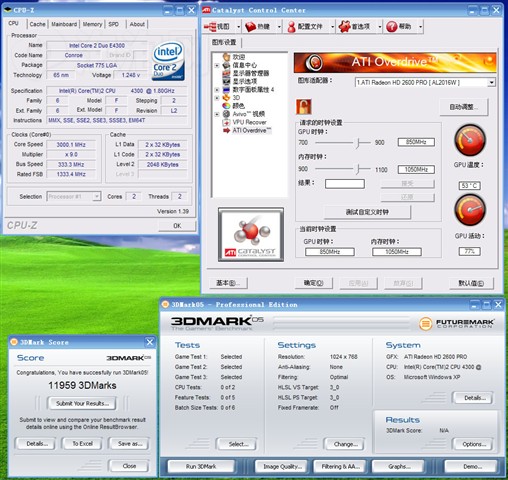Select the Color tree icon
This screenshot has width=508, height=480.
(x=227, y=106)
